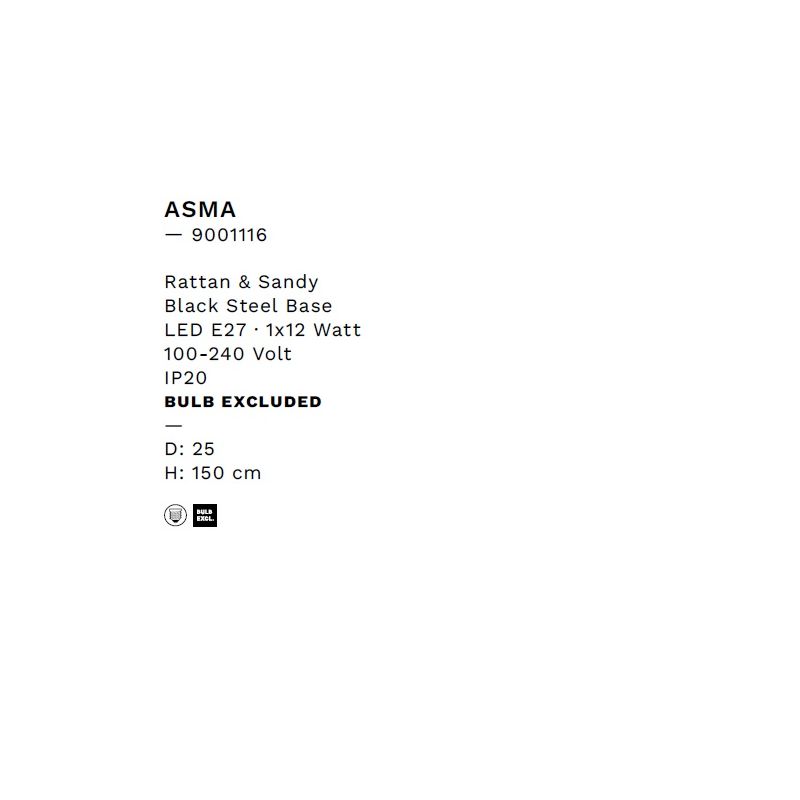Click the IP20 rating text
Image resolution: width=800 pixels, height=800 pixels.
(x=185, y=378)
